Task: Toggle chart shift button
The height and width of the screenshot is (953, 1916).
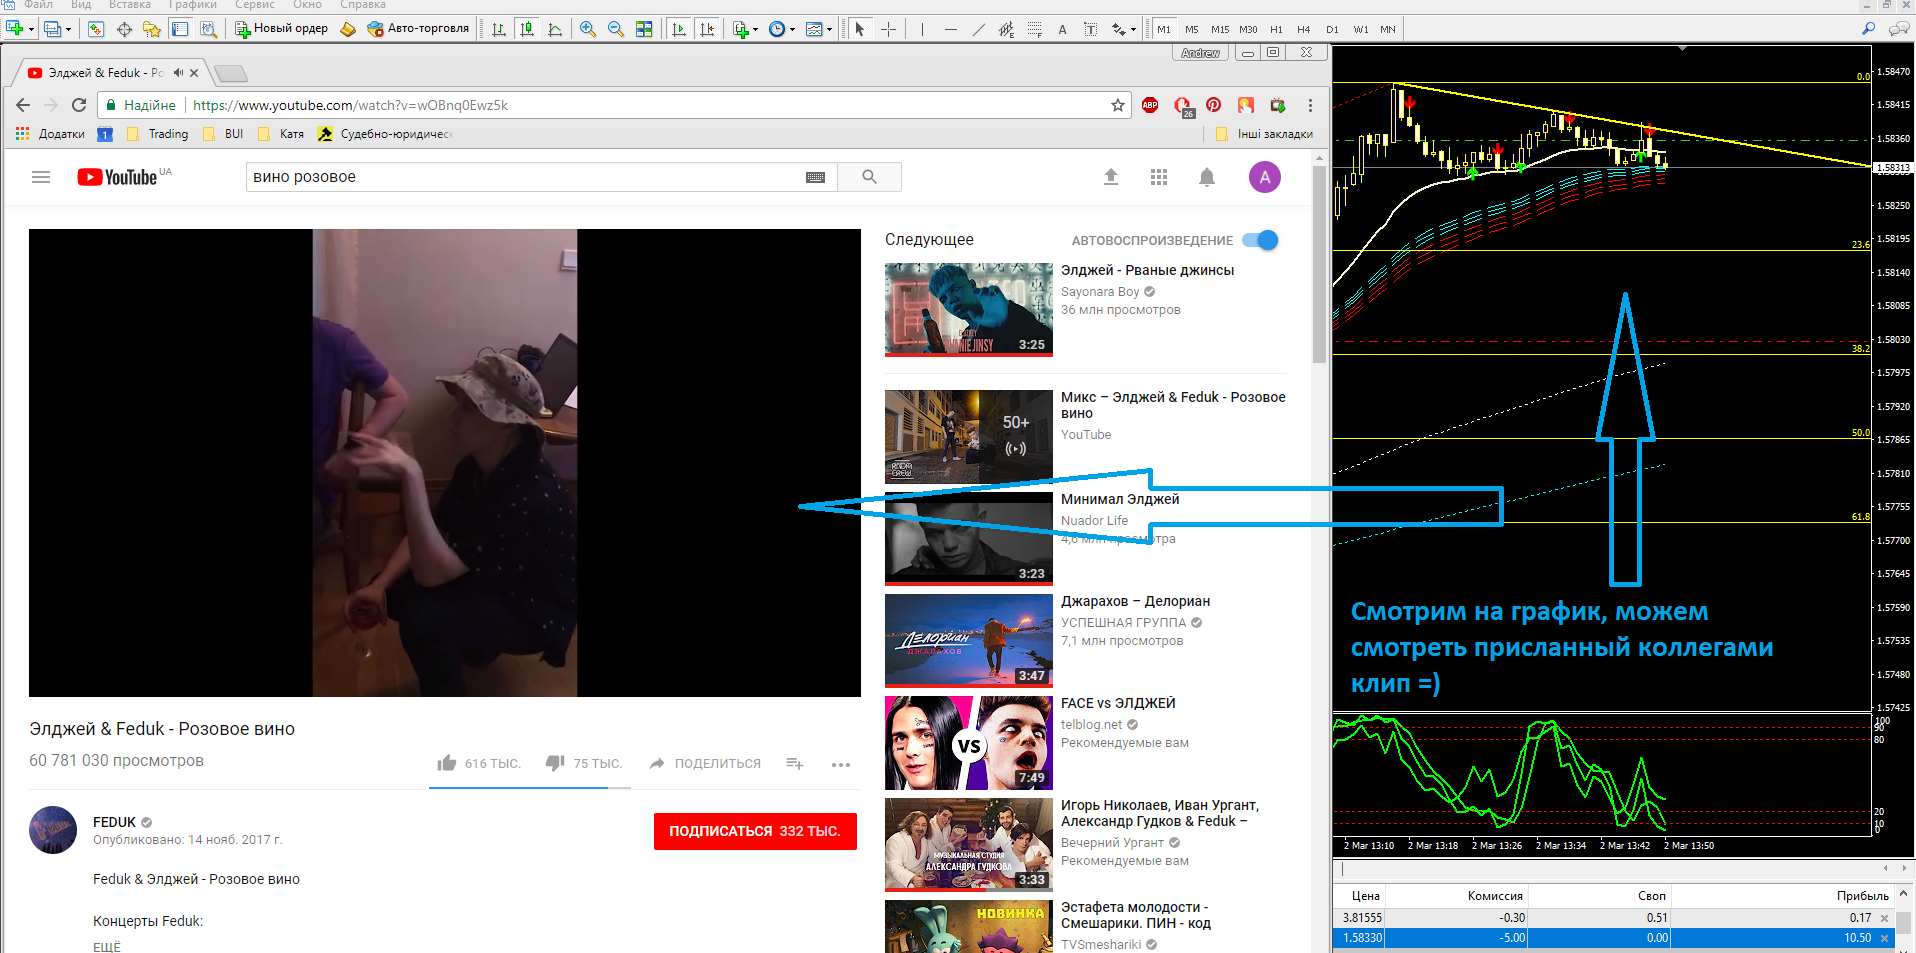Action: [707, 29]
